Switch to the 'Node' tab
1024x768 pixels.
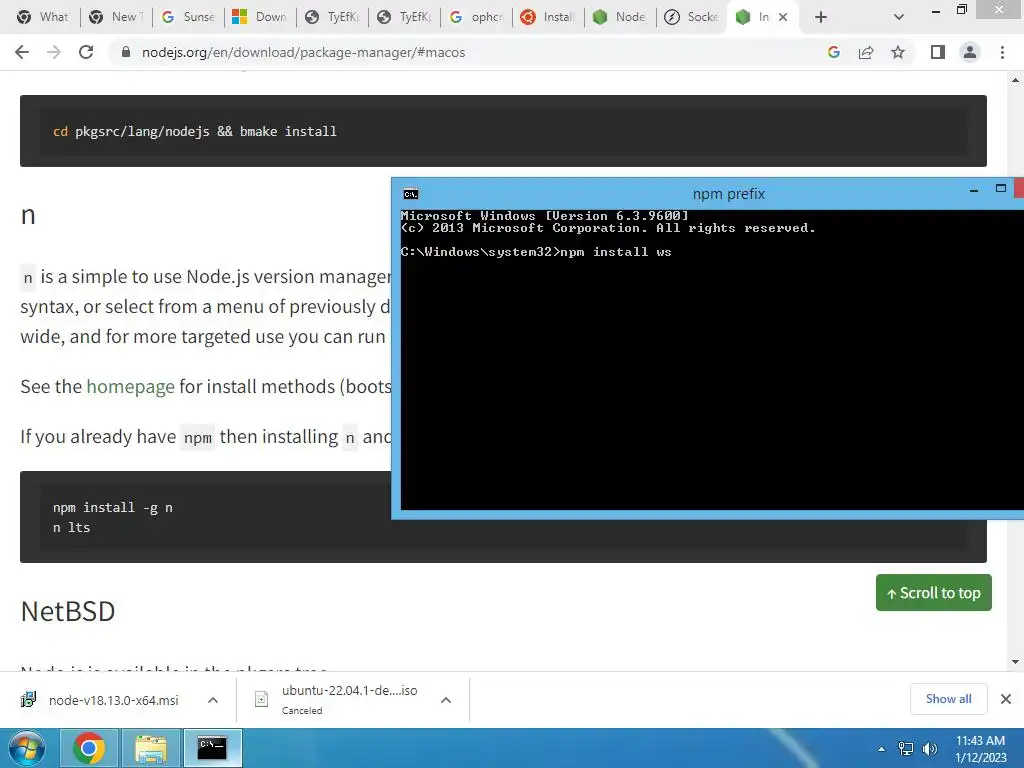[620, 17]
